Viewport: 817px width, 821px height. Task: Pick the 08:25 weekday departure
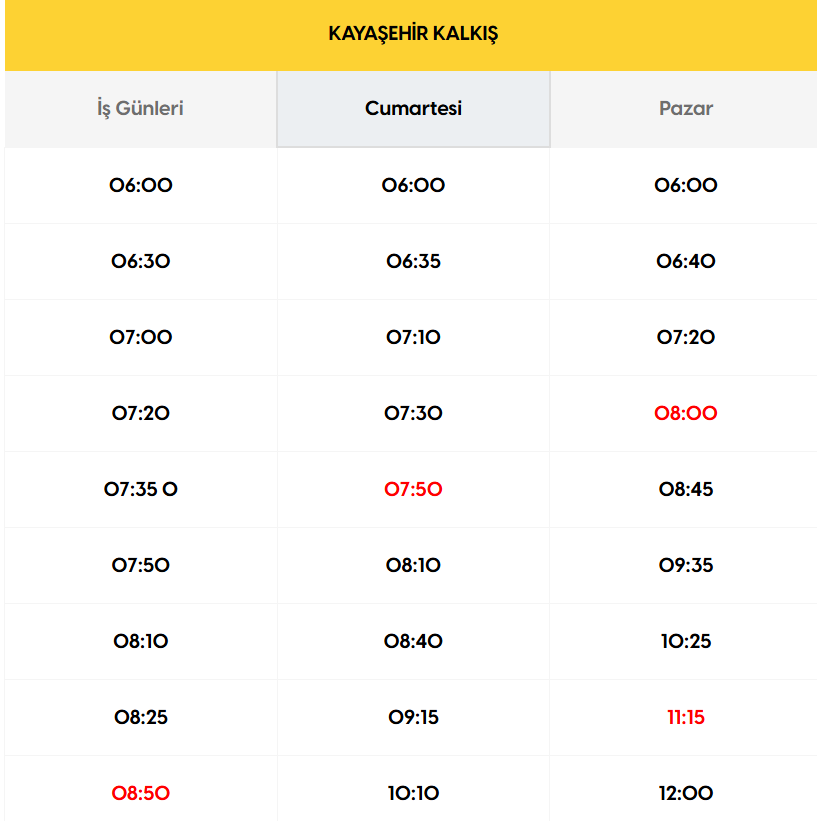[x=141, y=718]
